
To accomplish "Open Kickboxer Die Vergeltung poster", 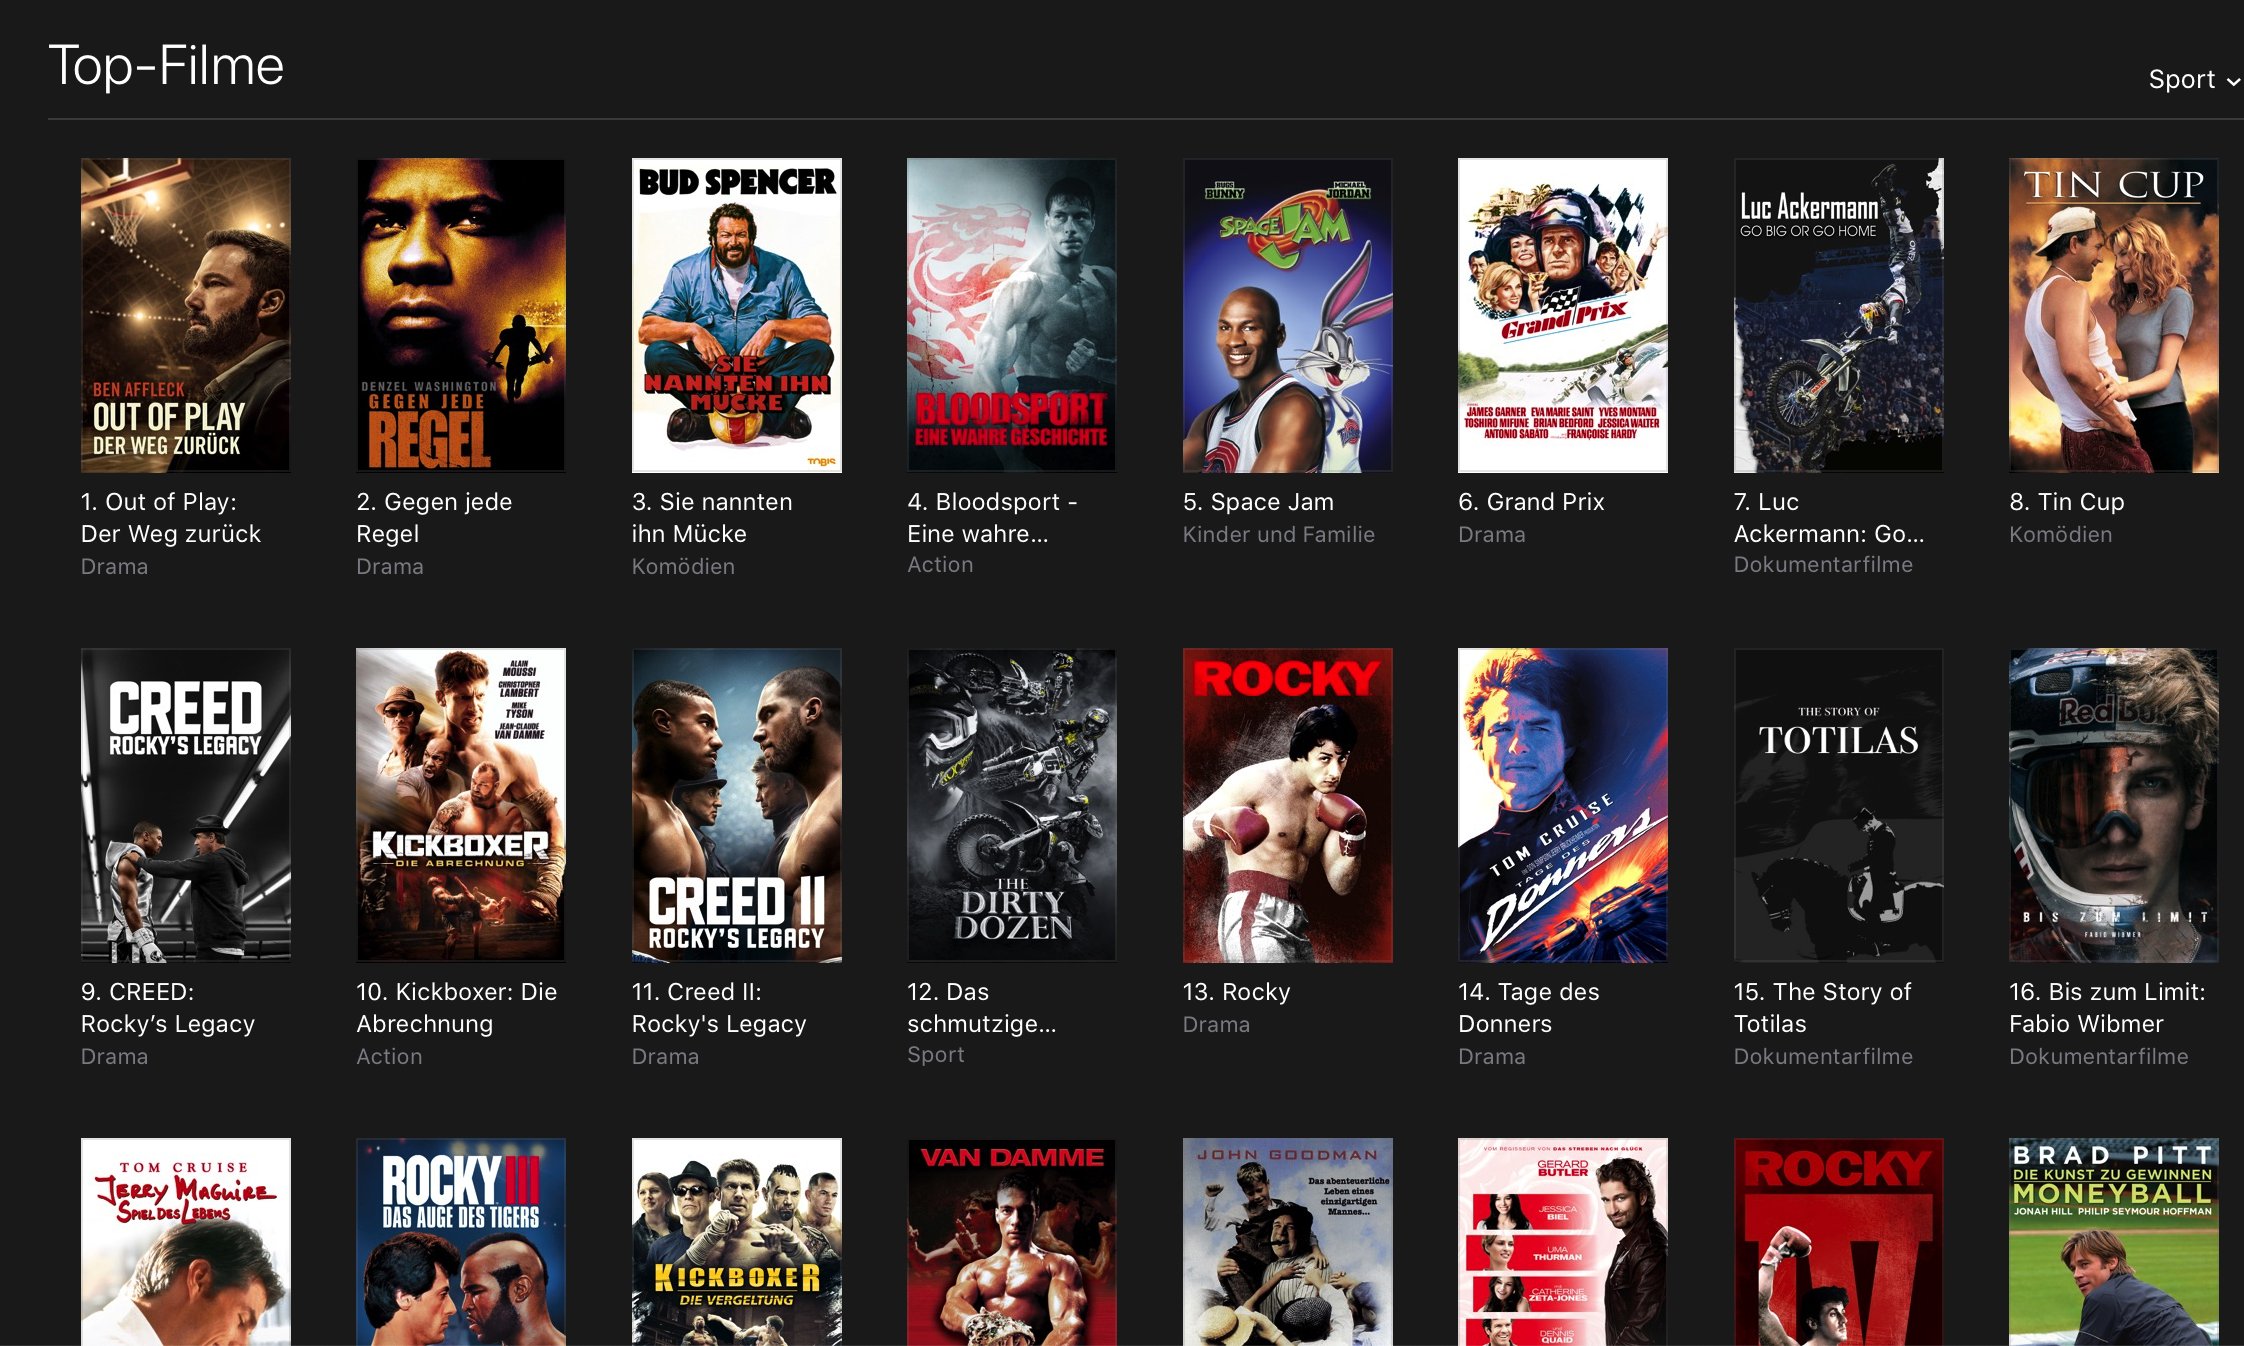I will pyautogui.click(x=737, y=1242).
